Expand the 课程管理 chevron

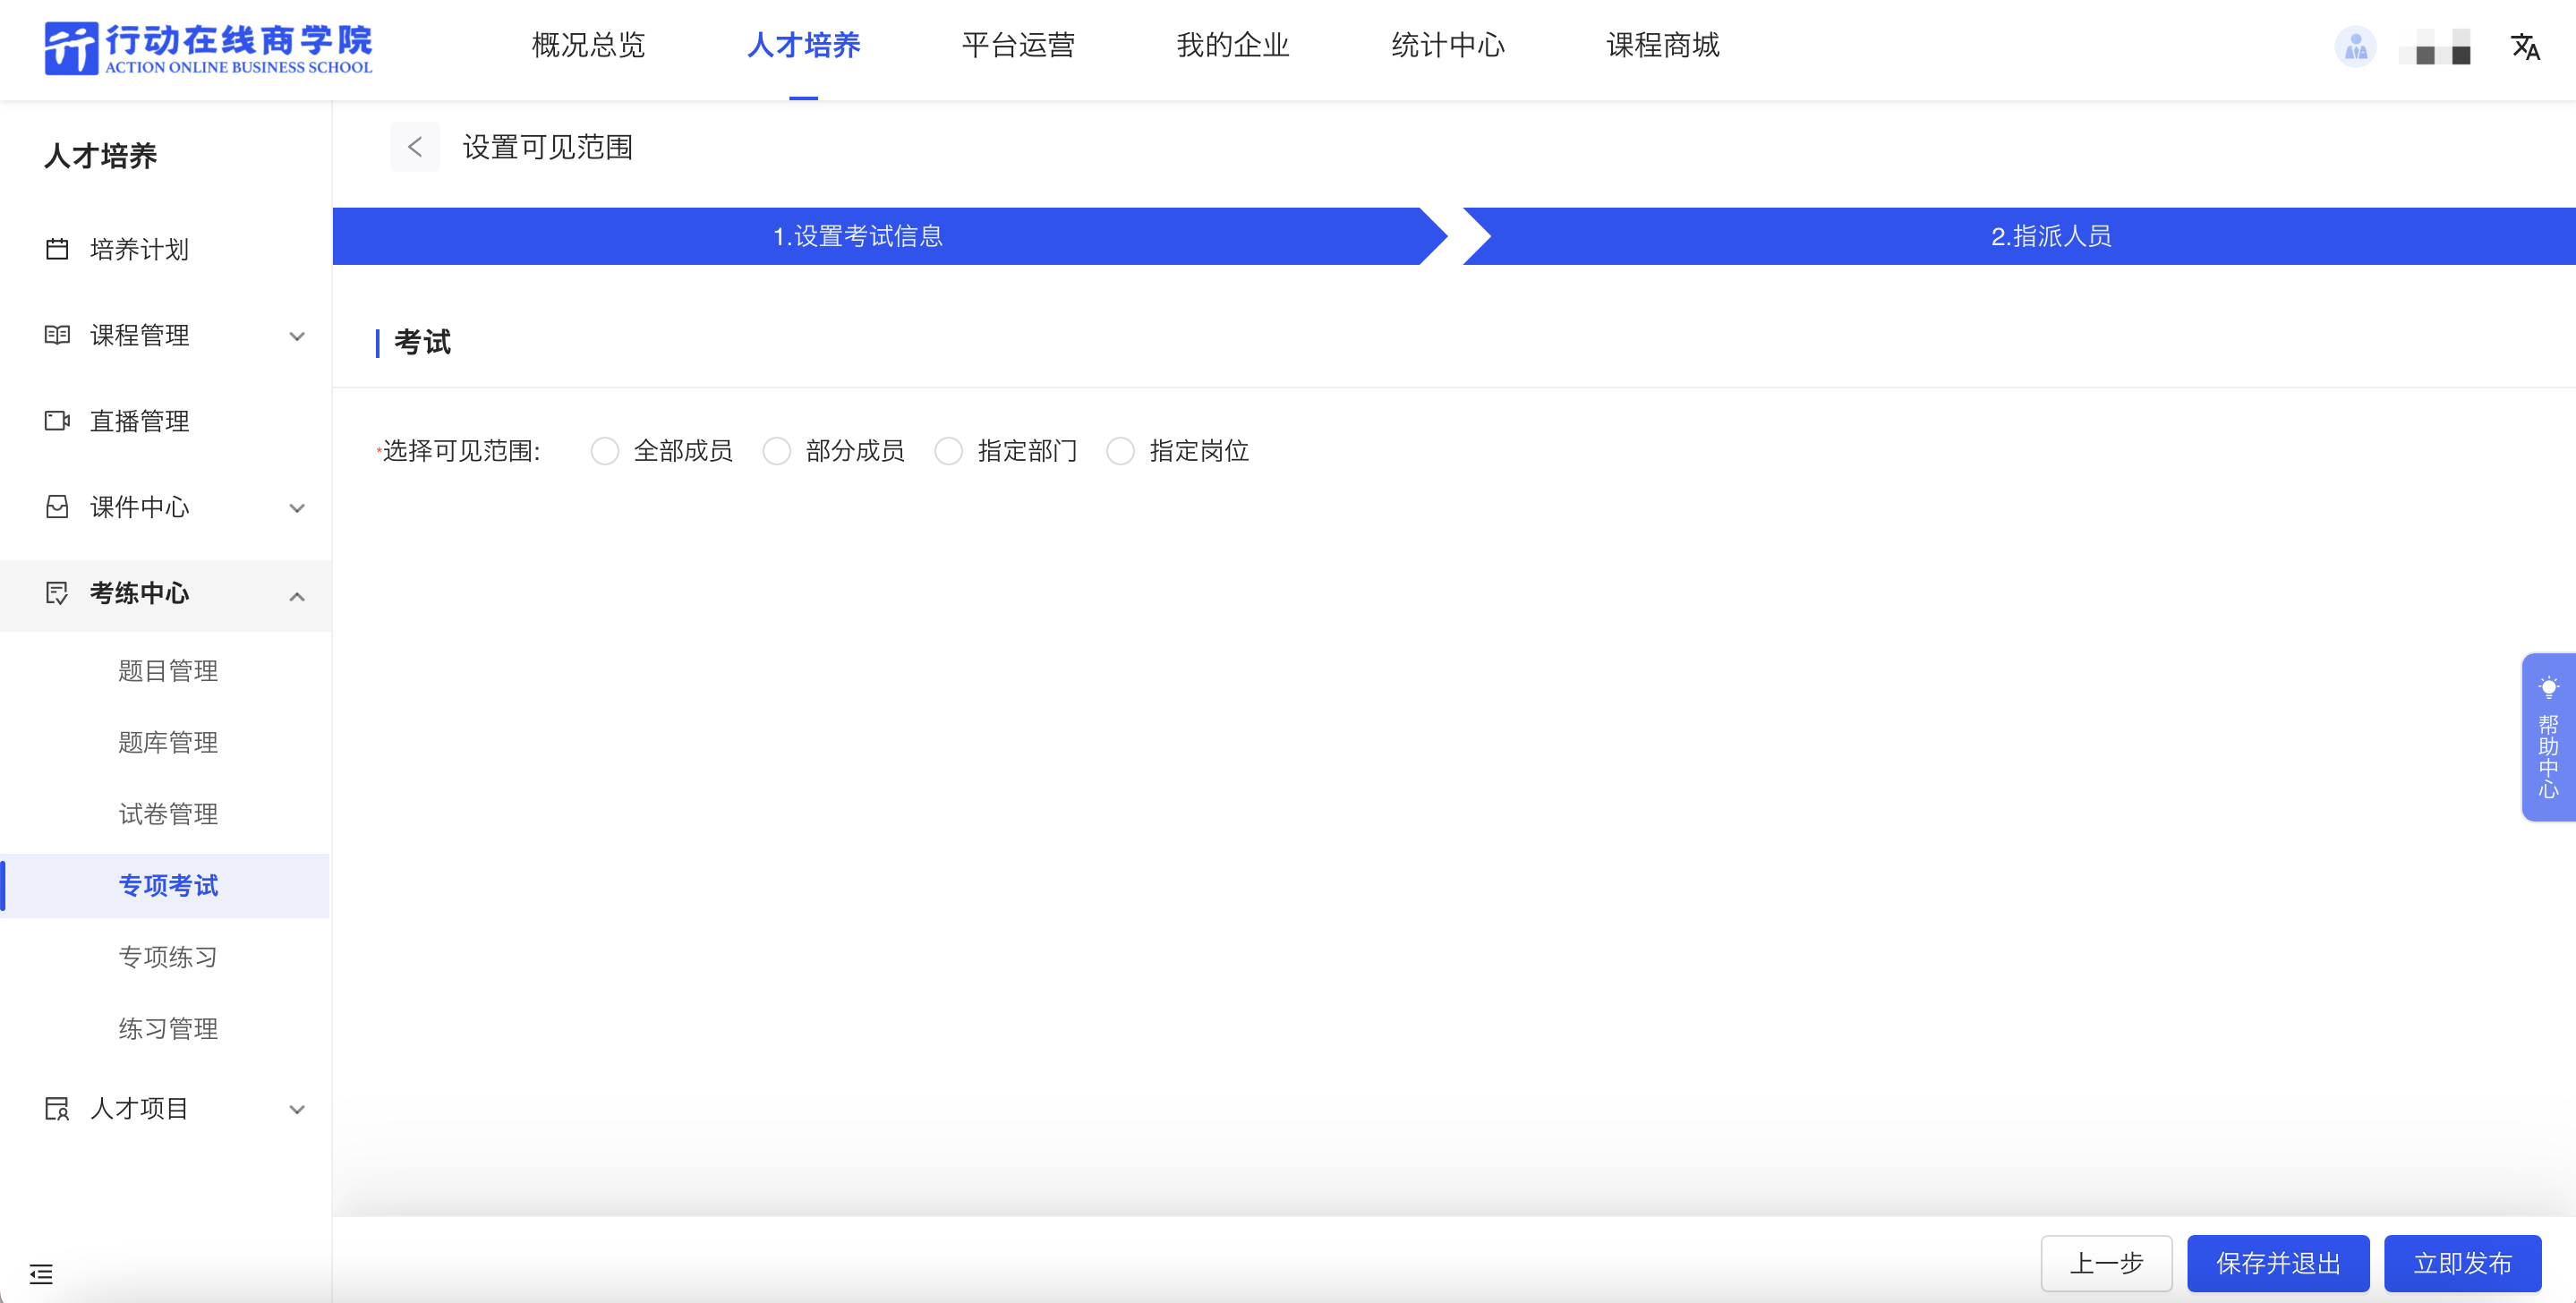[x=297, y=336]
